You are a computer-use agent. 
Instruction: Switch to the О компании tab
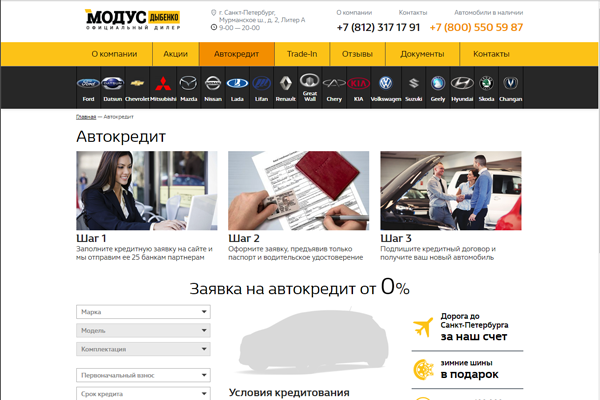pyautogui.click(x=114, y=53)
